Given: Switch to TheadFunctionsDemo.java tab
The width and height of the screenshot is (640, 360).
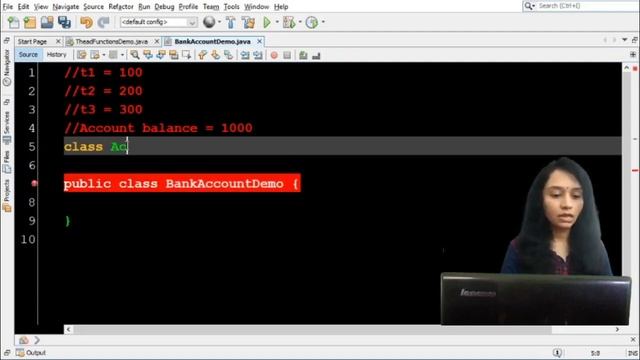Looking at the screenshot, I should click(111, 42).
